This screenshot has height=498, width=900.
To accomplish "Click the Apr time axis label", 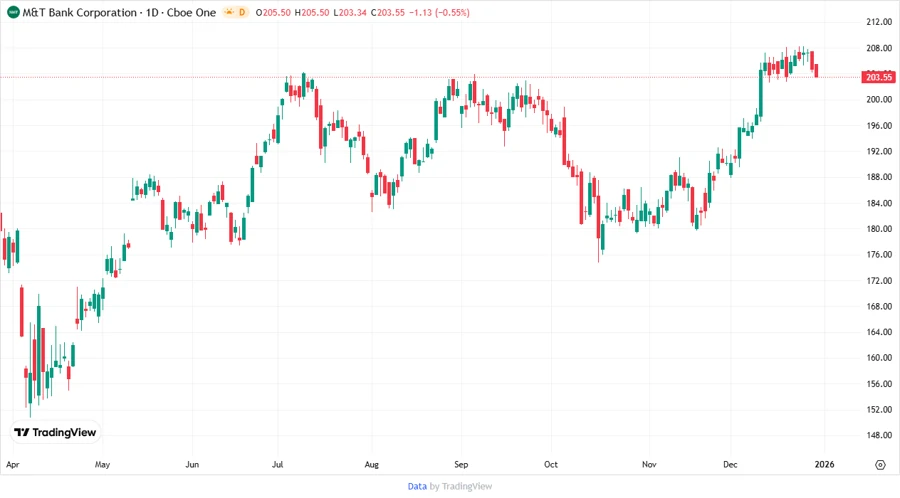I will click(x=13, y=465).
